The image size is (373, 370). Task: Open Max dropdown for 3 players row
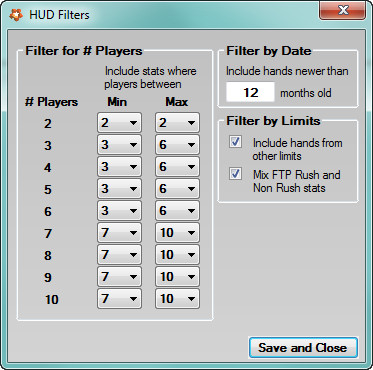click(177, 145)
